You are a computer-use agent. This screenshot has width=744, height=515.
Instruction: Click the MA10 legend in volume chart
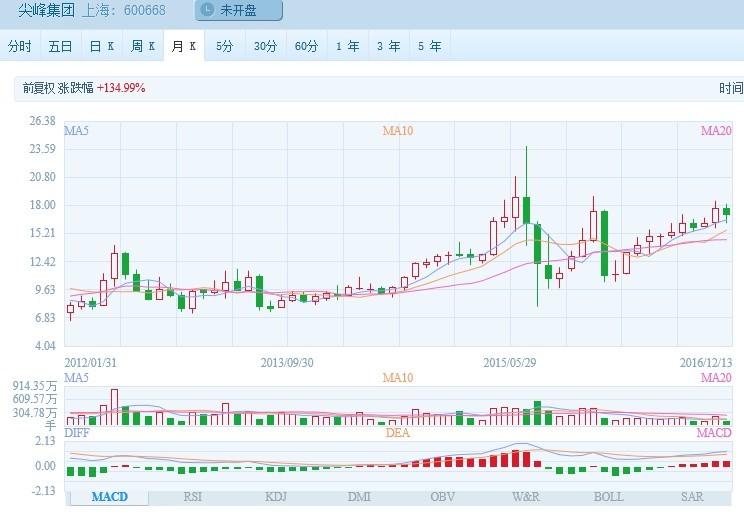(398, 378)
